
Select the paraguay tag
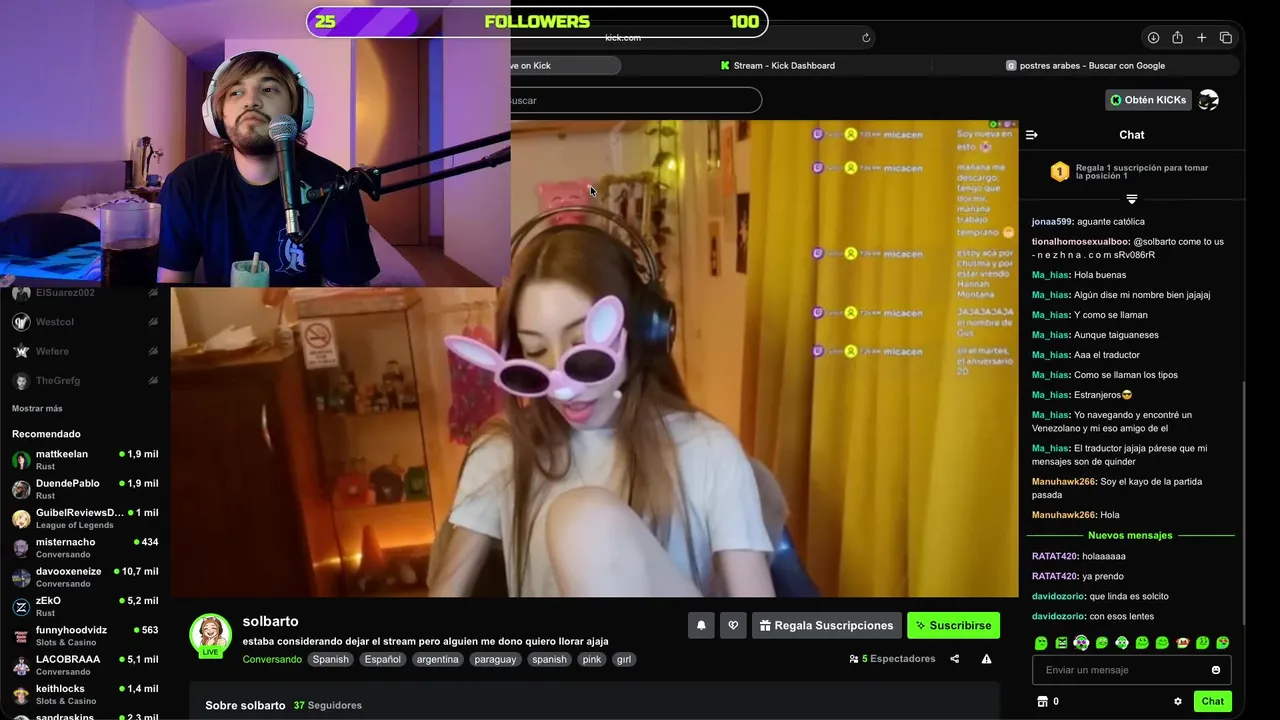(x=495, y=660)
